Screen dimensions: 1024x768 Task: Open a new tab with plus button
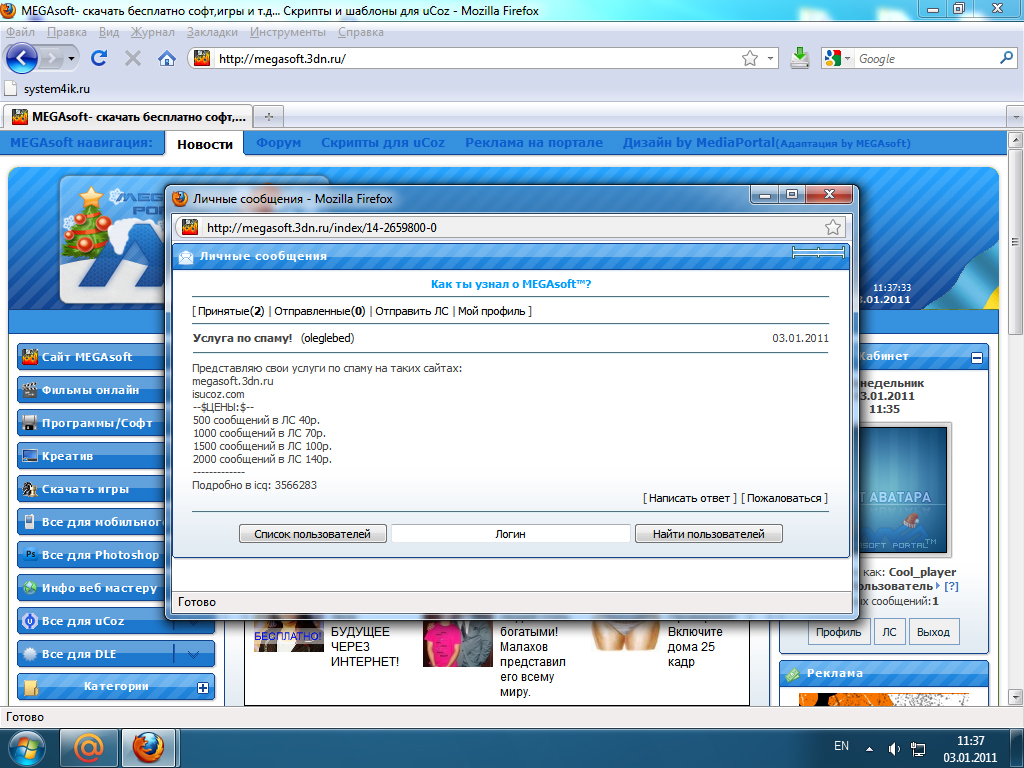pyautogui.click(x=268, y=117)
